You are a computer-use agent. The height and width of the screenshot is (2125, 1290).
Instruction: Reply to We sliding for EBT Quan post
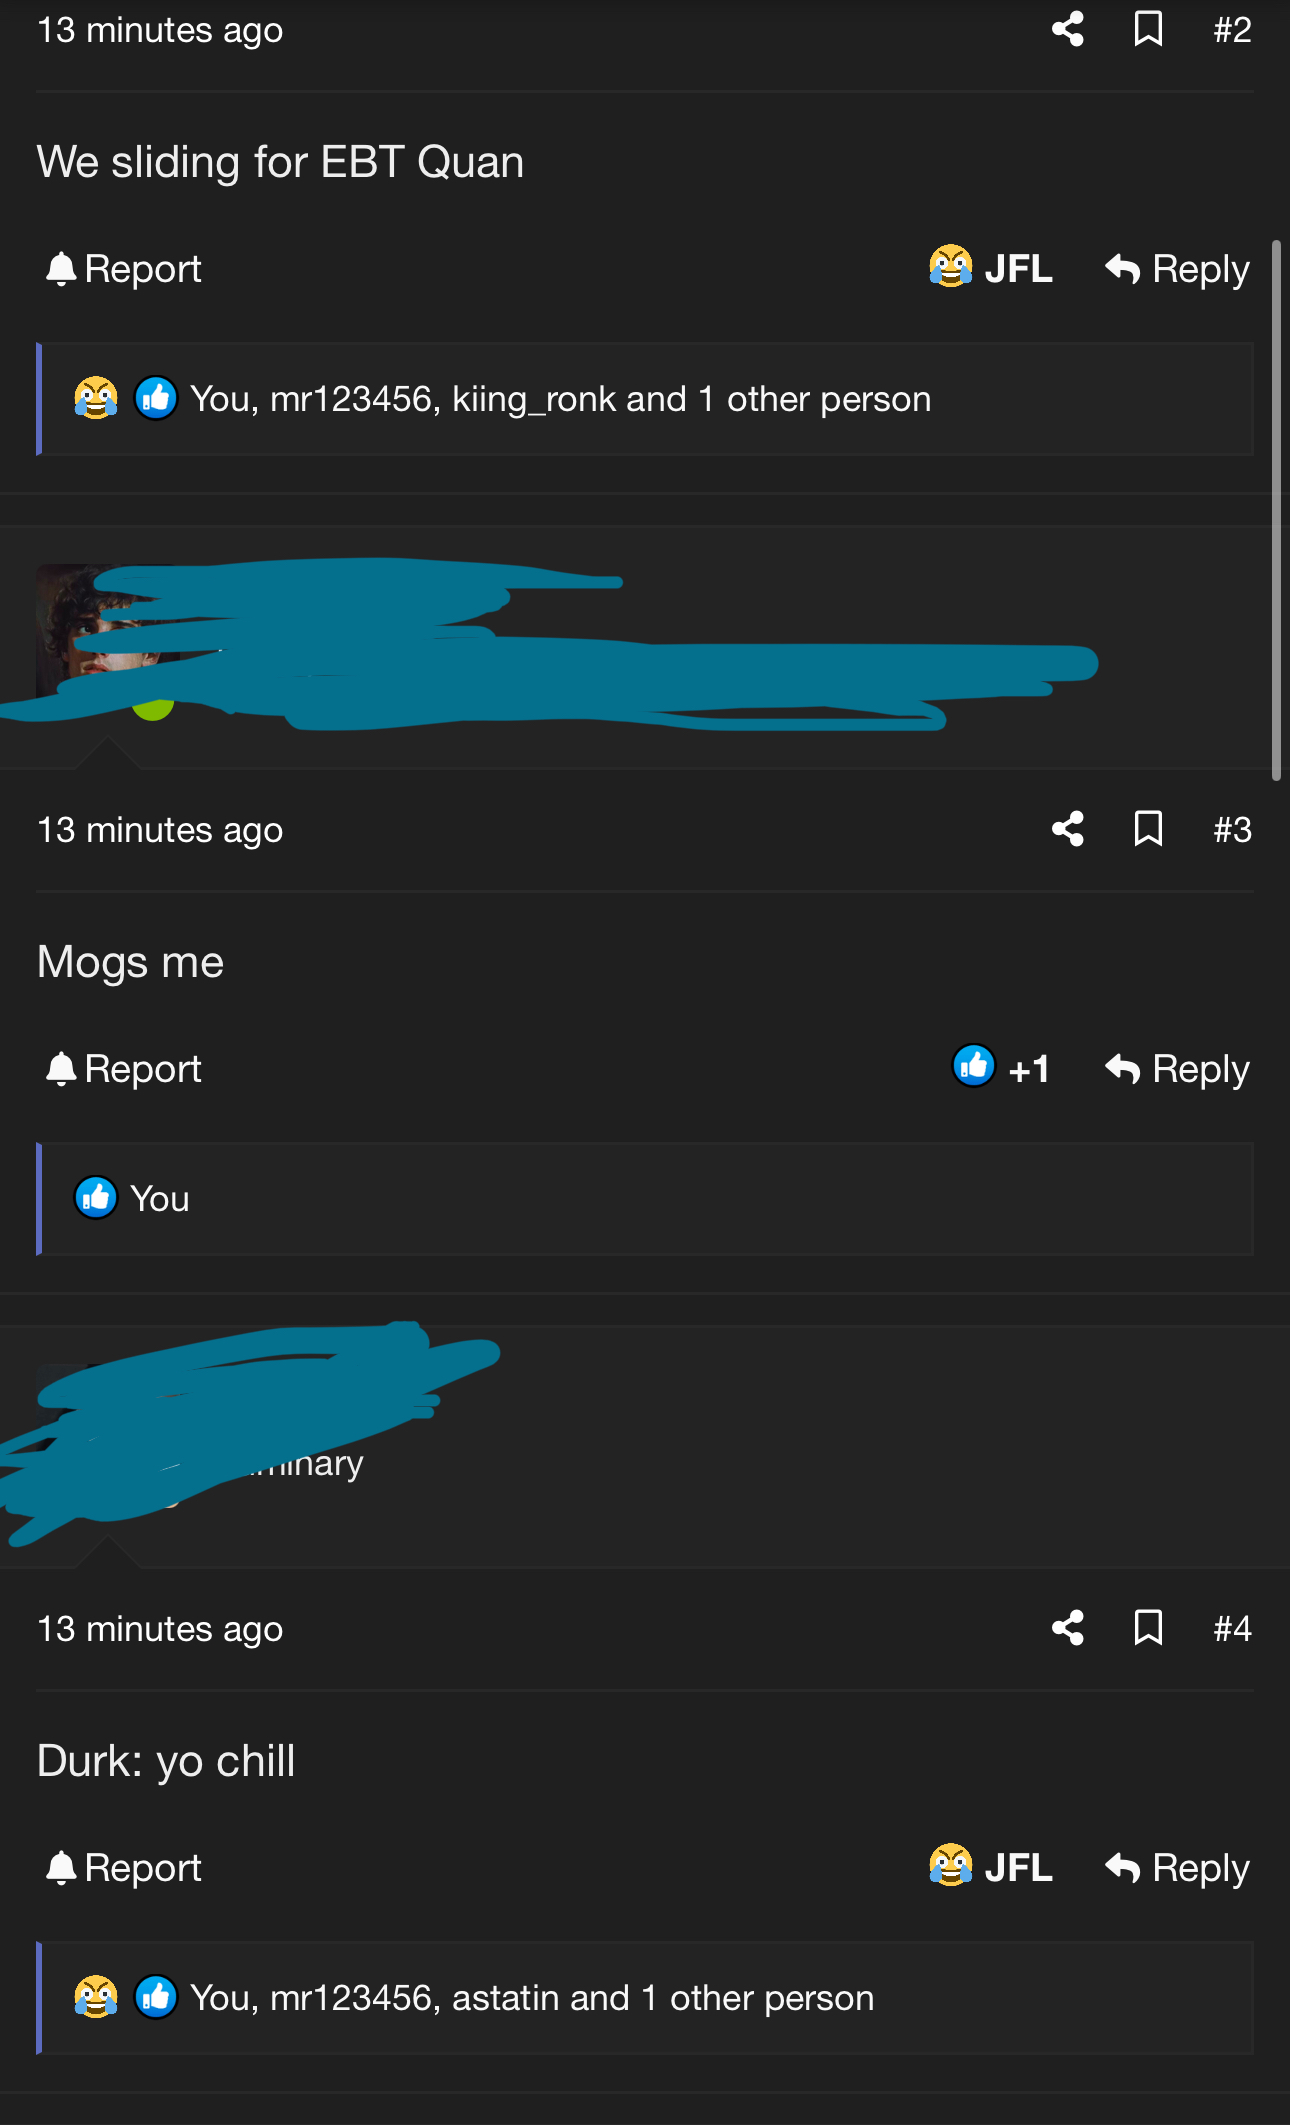pos(1177,269)
